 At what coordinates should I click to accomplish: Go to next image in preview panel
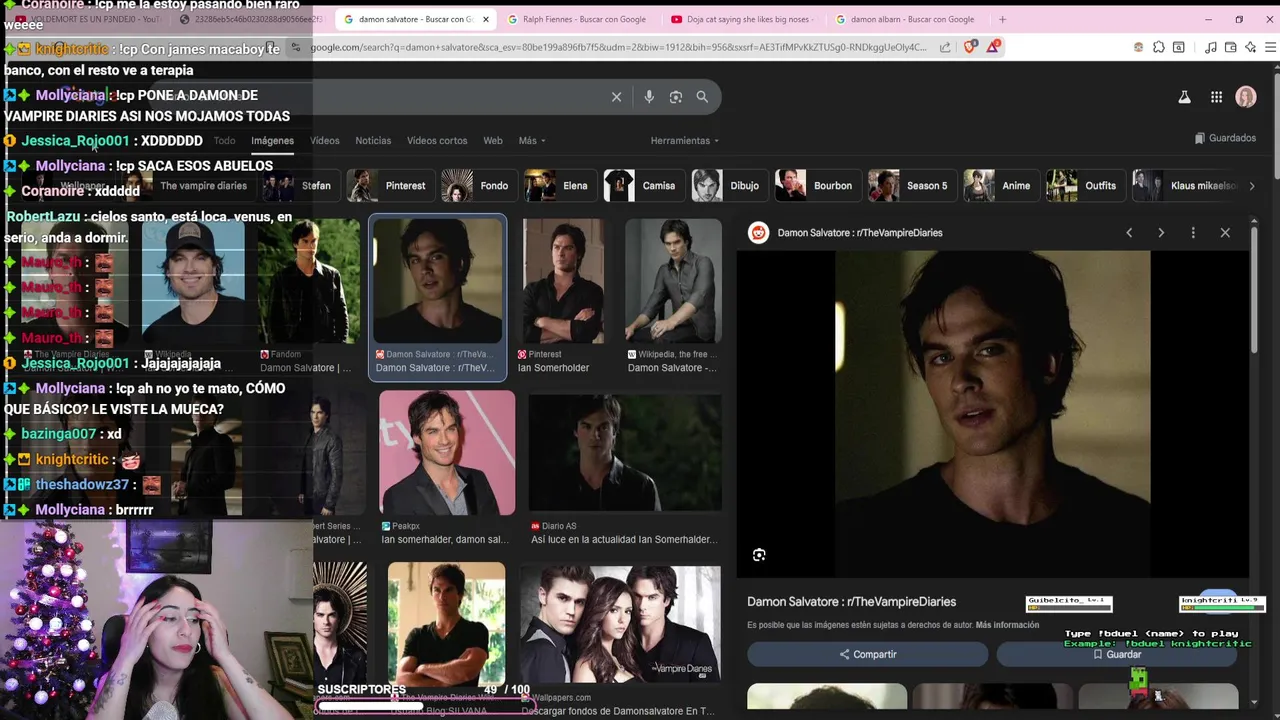point(1161,233)
